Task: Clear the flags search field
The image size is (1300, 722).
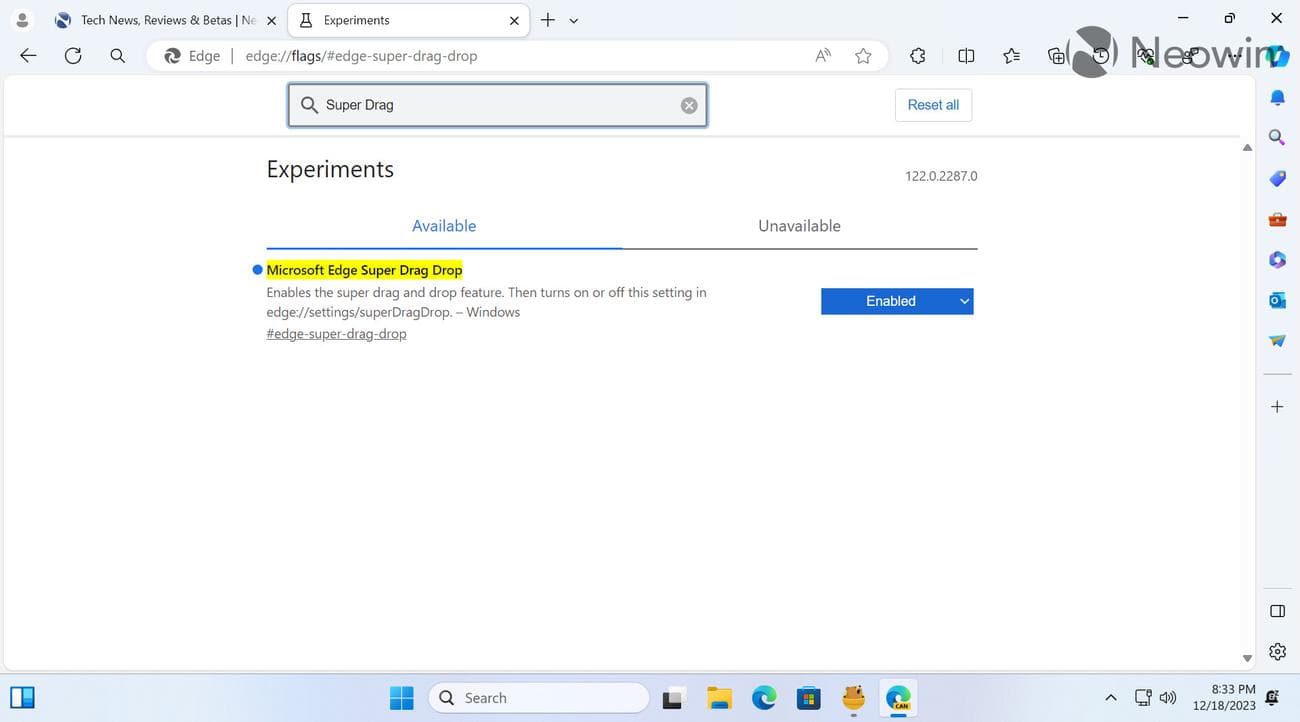Action: click(x=688, y=104)
